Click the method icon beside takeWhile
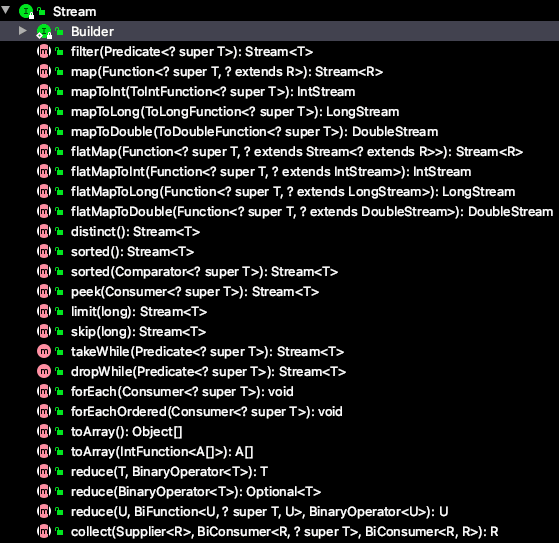The width and height of the screenshot is (559, 543). 44,352
